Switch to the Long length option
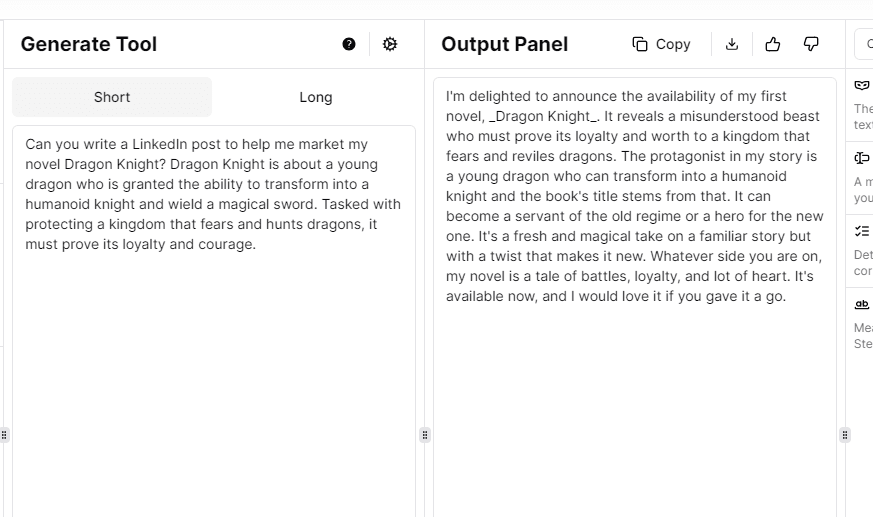This screenshot has width=873, height=517. click(x=316, y=97)
